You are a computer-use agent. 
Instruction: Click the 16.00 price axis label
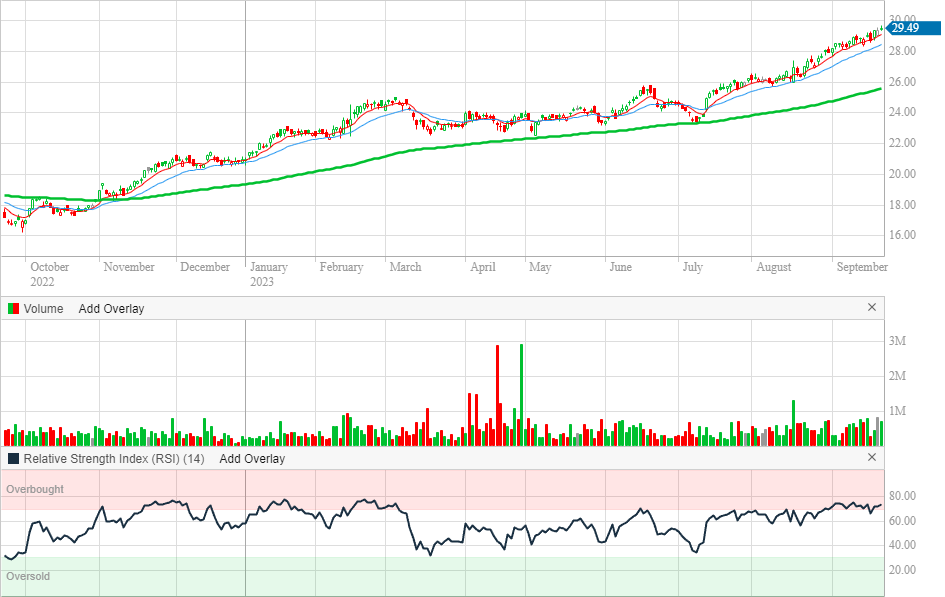[903, 236]
